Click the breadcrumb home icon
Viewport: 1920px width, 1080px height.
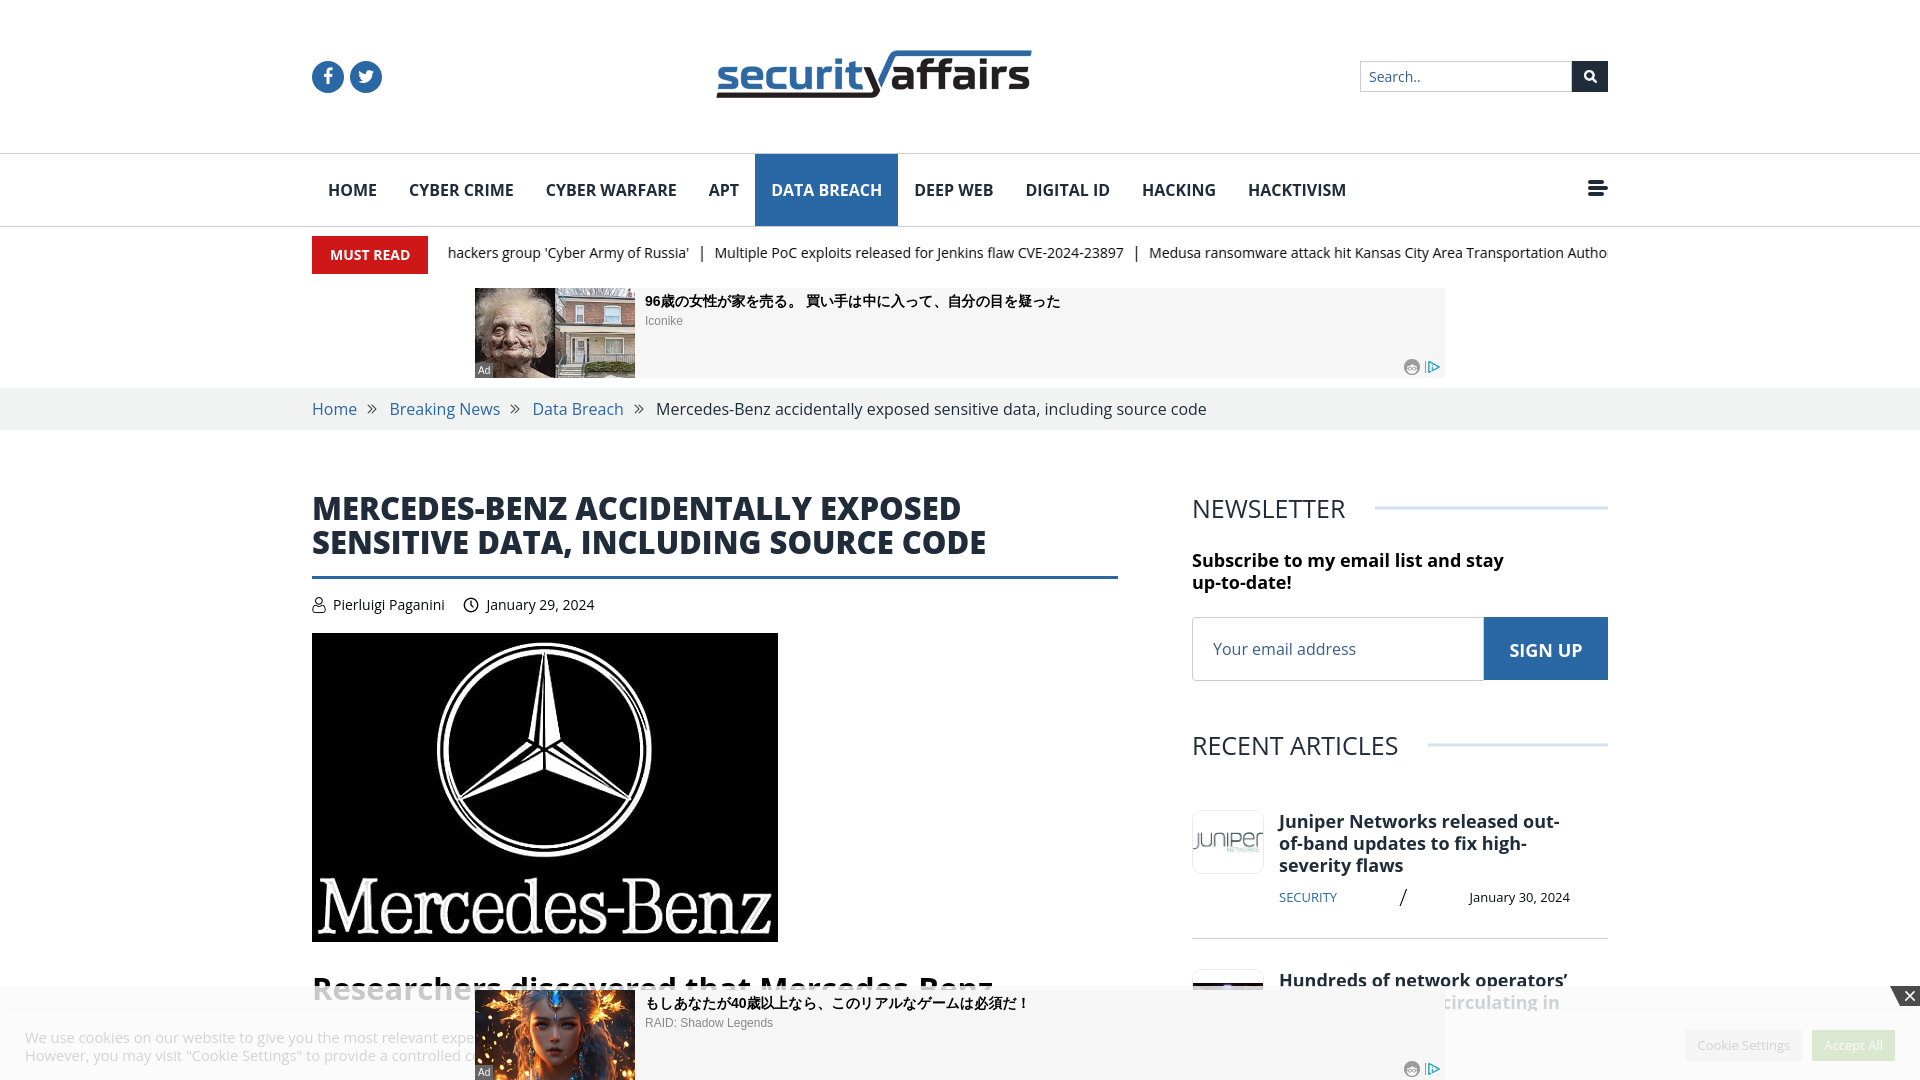coord(335,409)
